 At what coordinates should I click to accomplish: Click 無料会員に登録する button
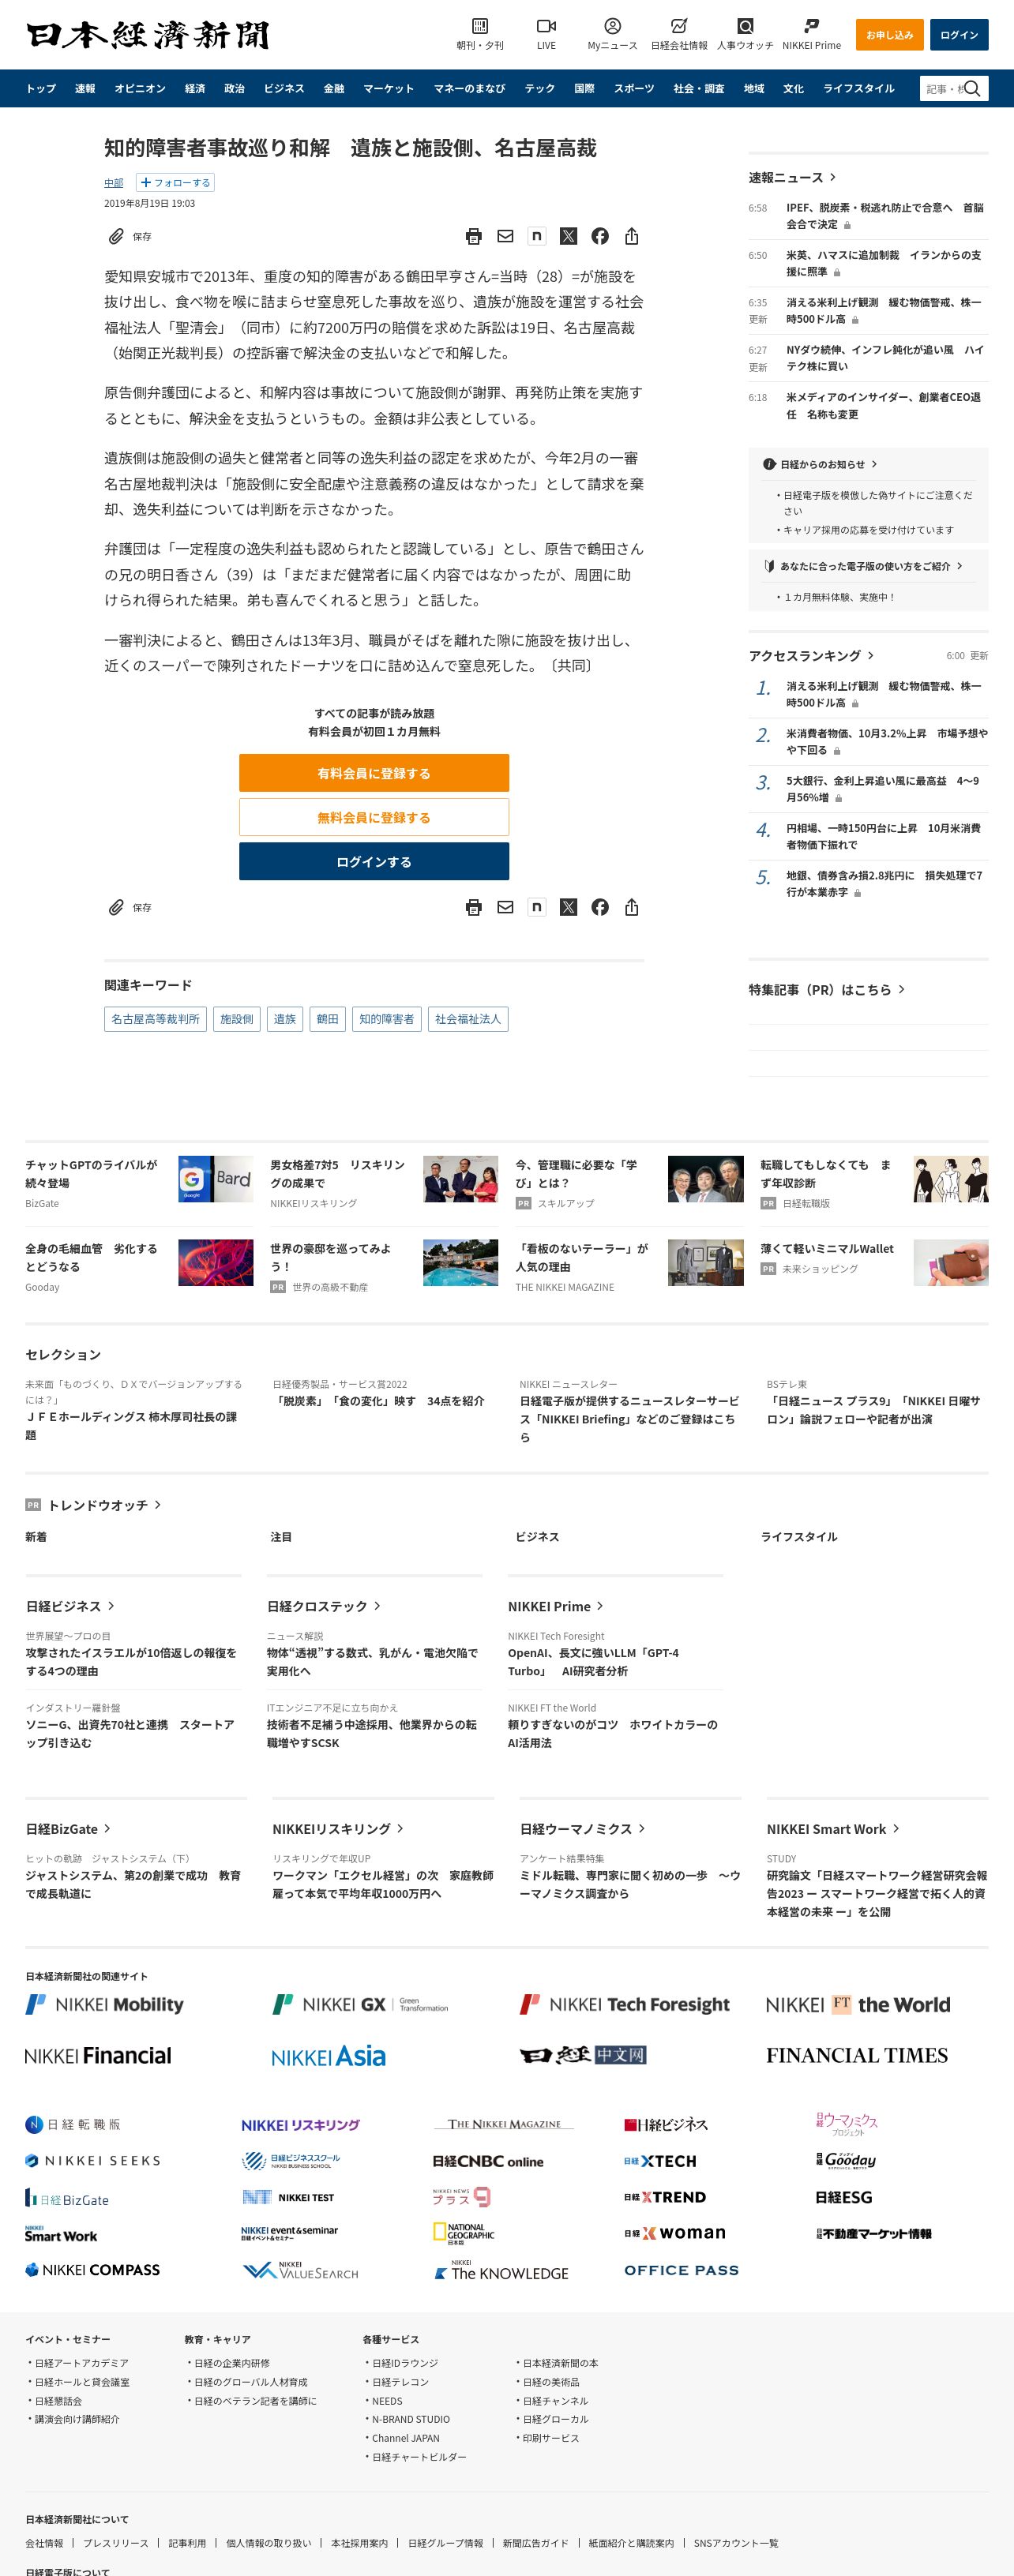pyautogui.click(x=374, y=817)
